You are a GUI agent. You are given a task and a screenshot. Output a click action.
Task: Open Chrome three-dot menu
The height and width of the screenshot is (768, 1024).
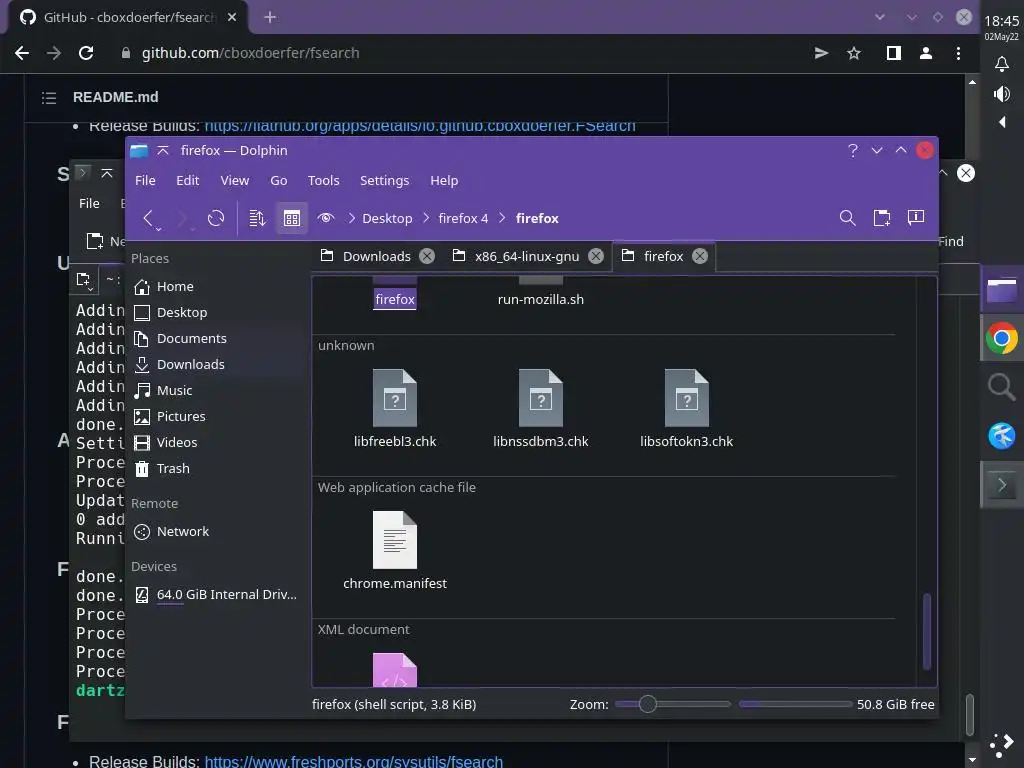click(x=958, y=53)
